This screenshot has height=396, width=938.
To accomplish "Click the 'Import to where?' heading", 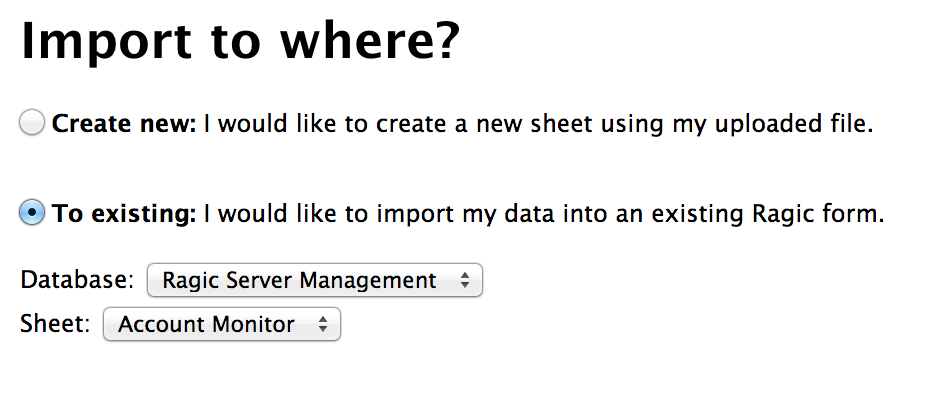I will pyautogui.click(x=240, y=41).
